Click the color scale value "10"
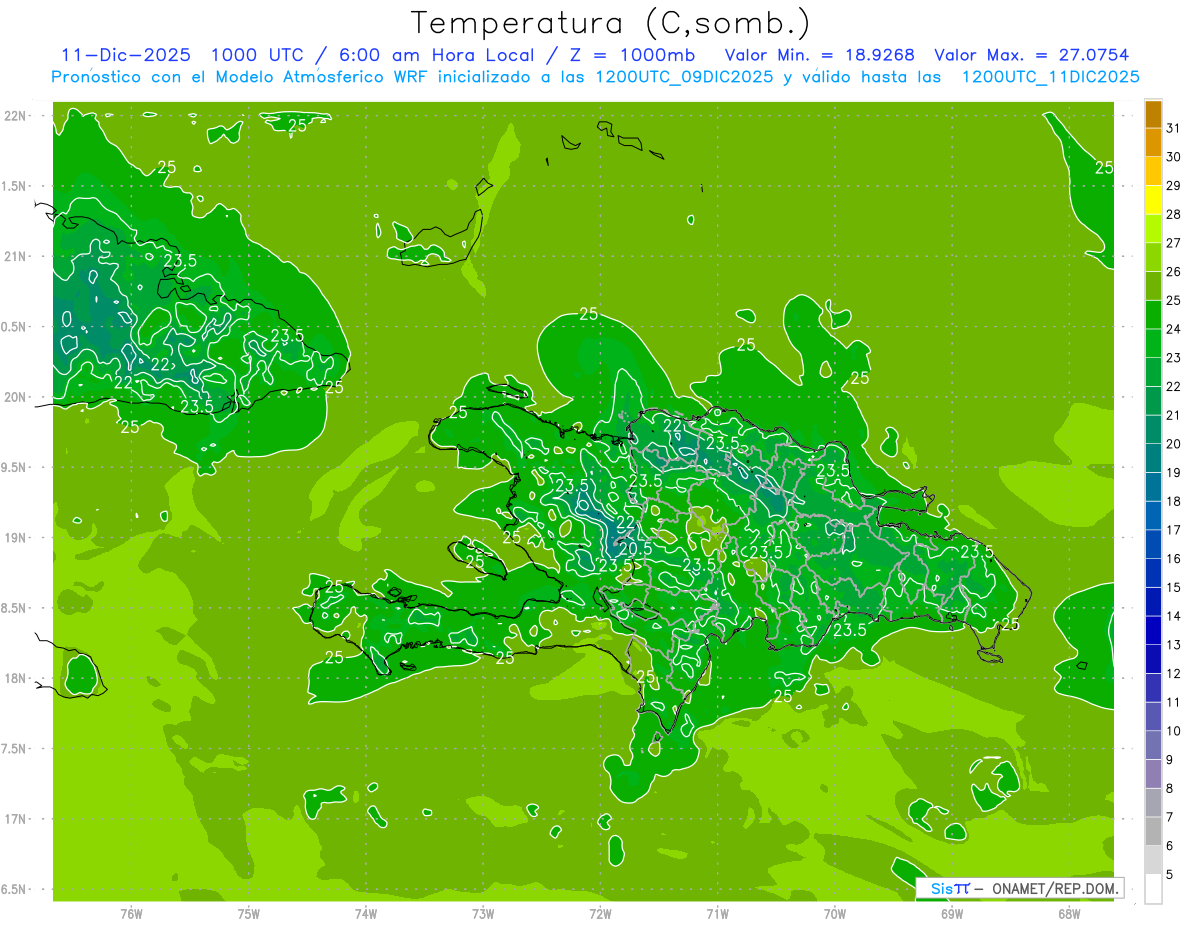 pyautogui.click(x=1174, y=731)
